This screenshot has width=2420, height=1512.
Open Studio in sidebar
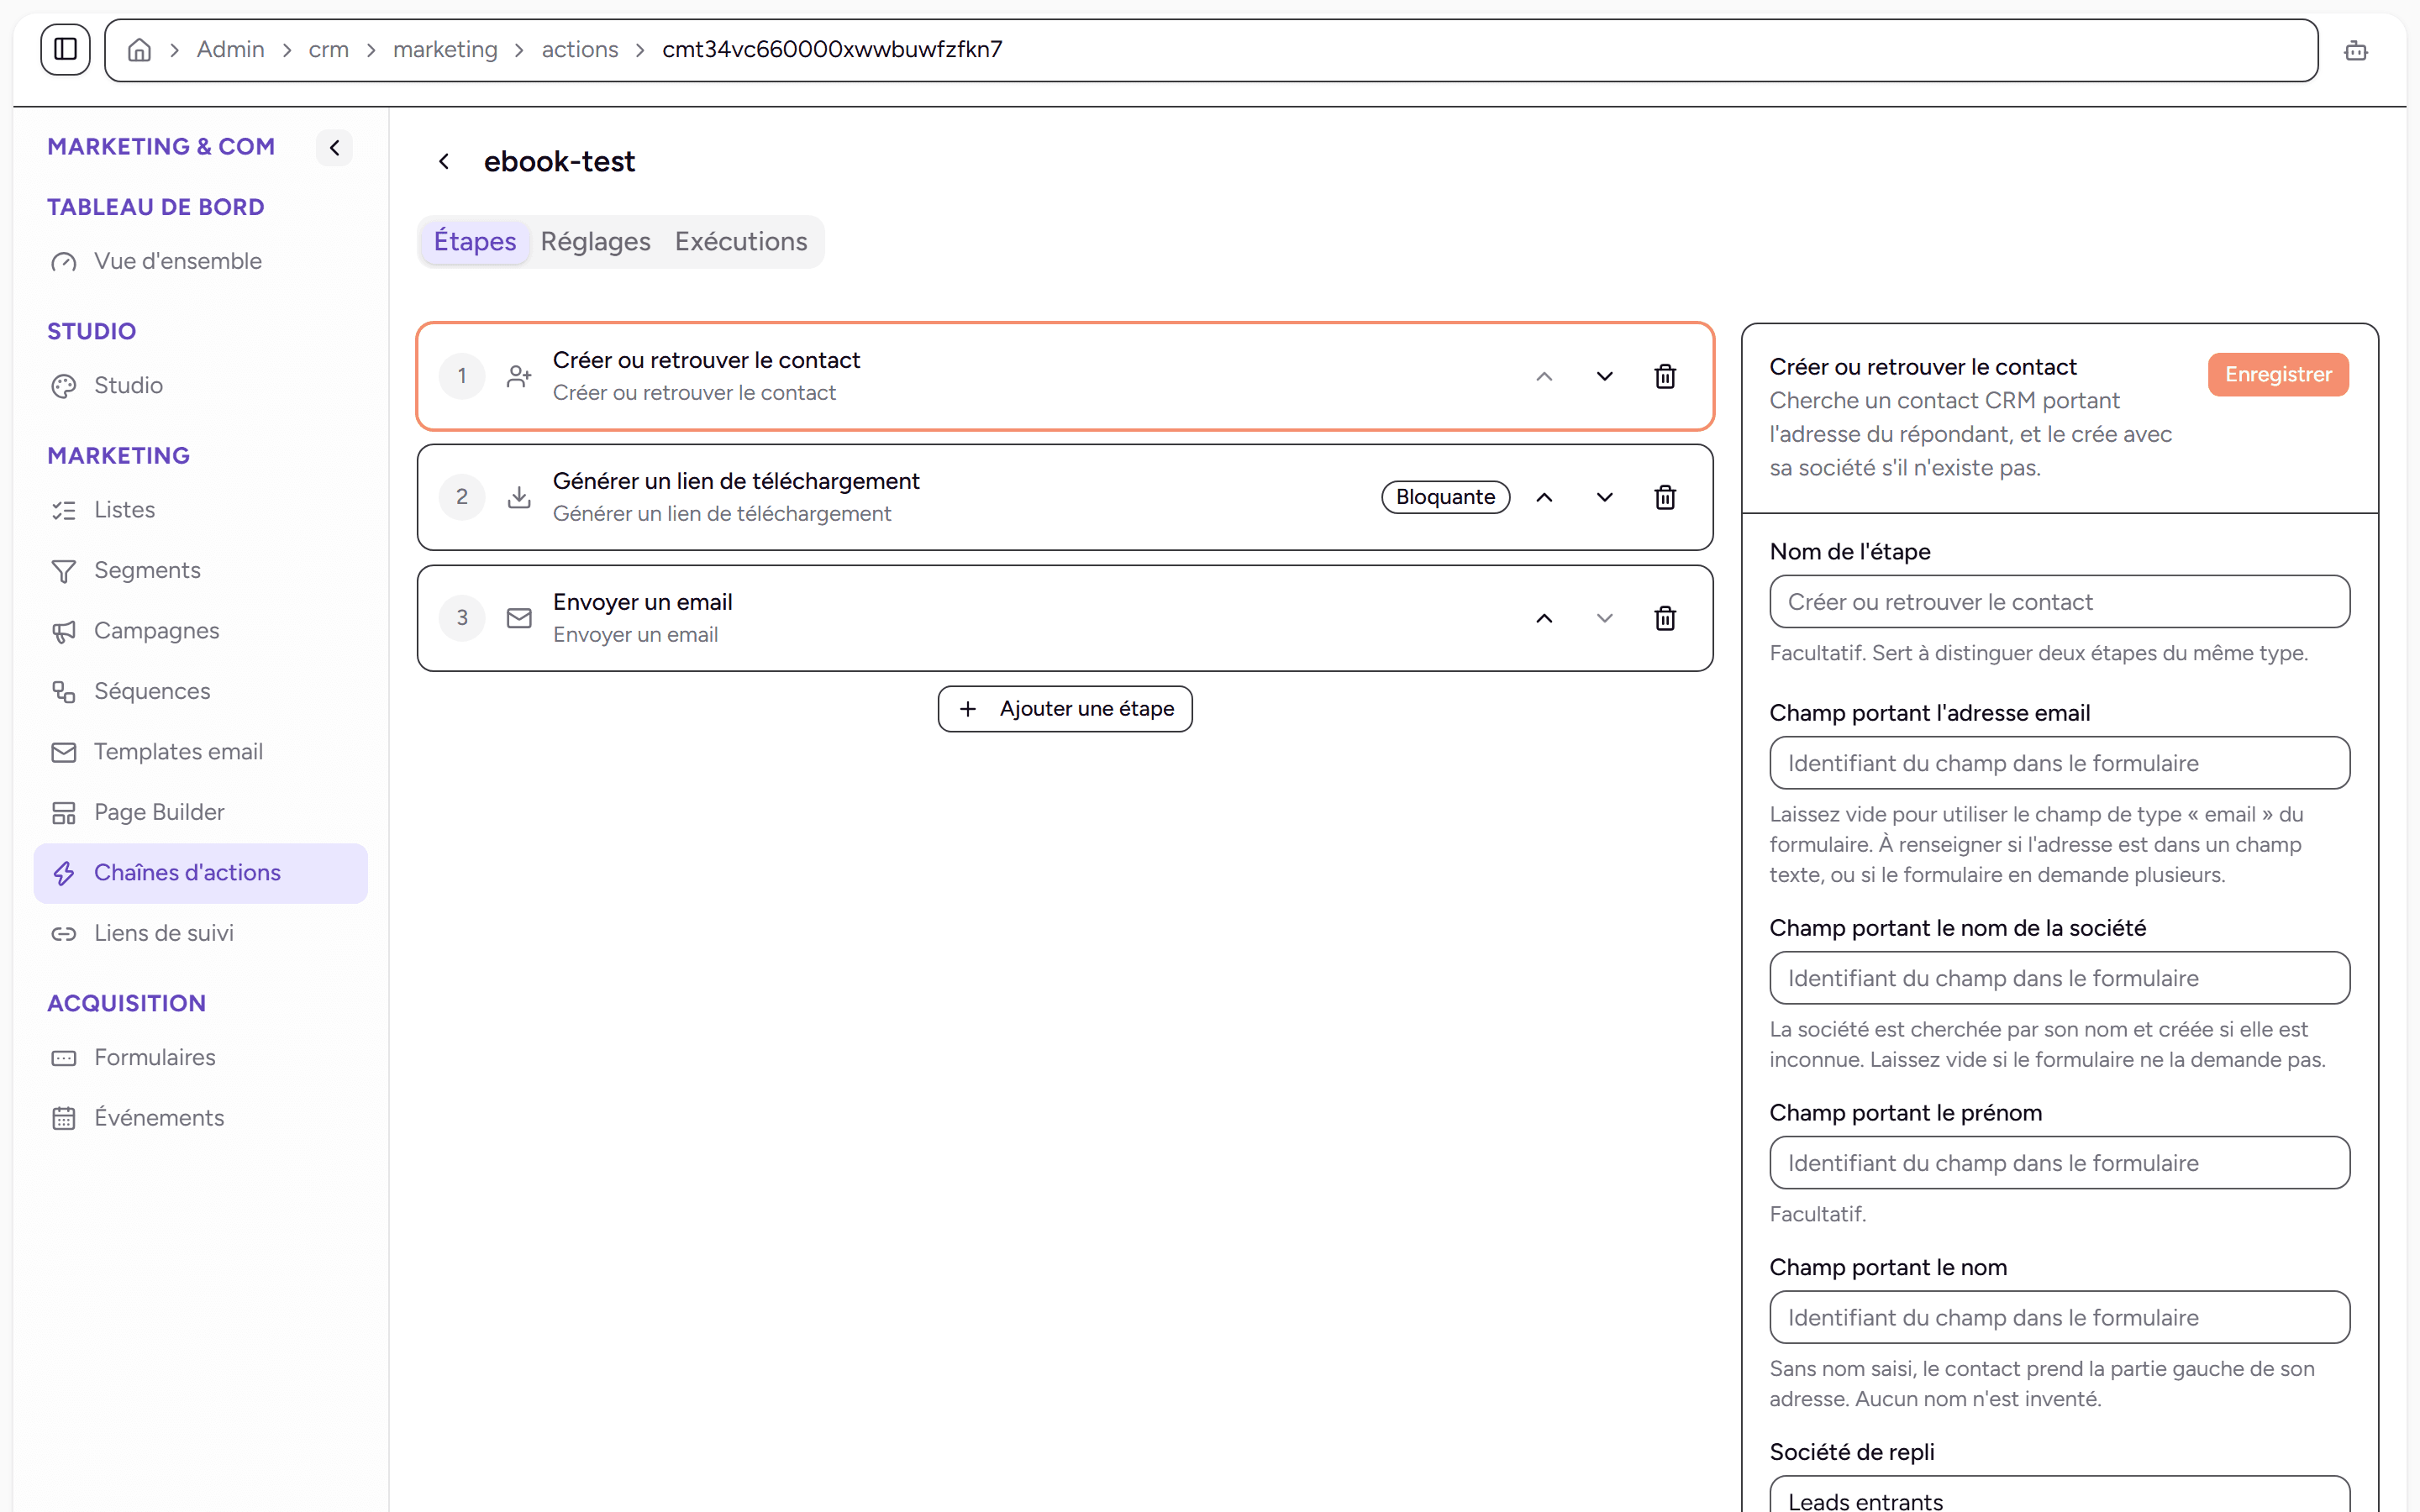(x=200, y=385)
